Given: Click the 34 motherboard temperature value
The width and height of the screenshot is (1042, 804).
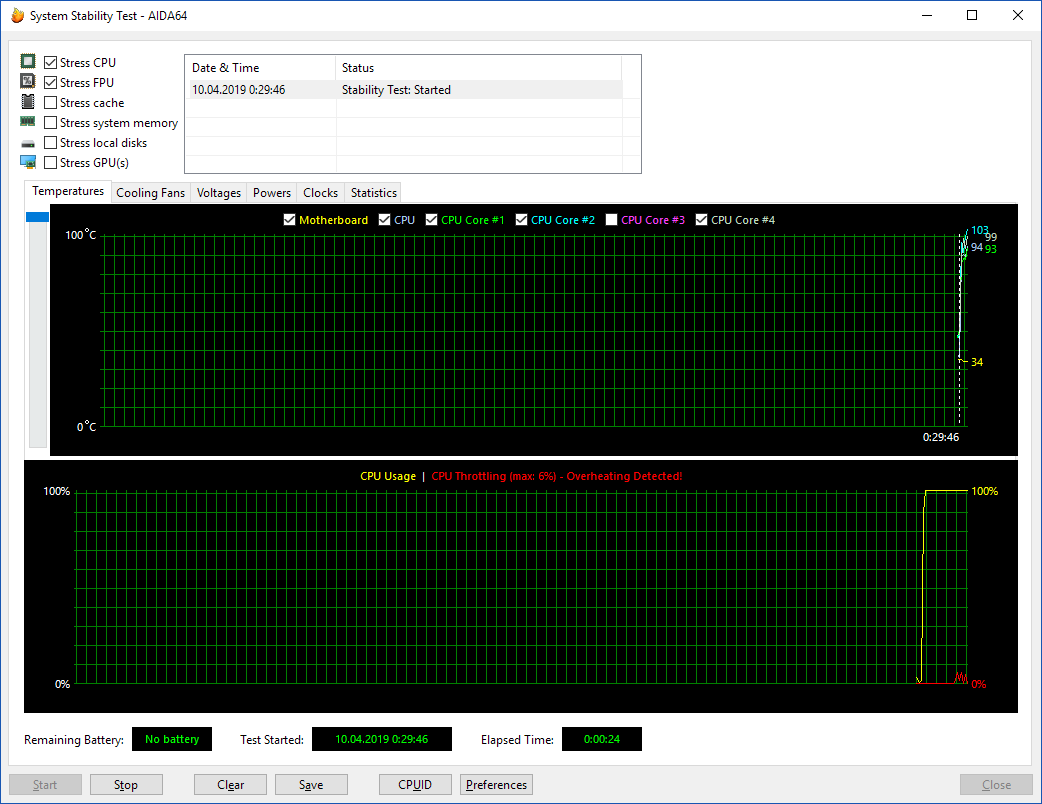Looking at the screenshot, I should coord(977,362).
